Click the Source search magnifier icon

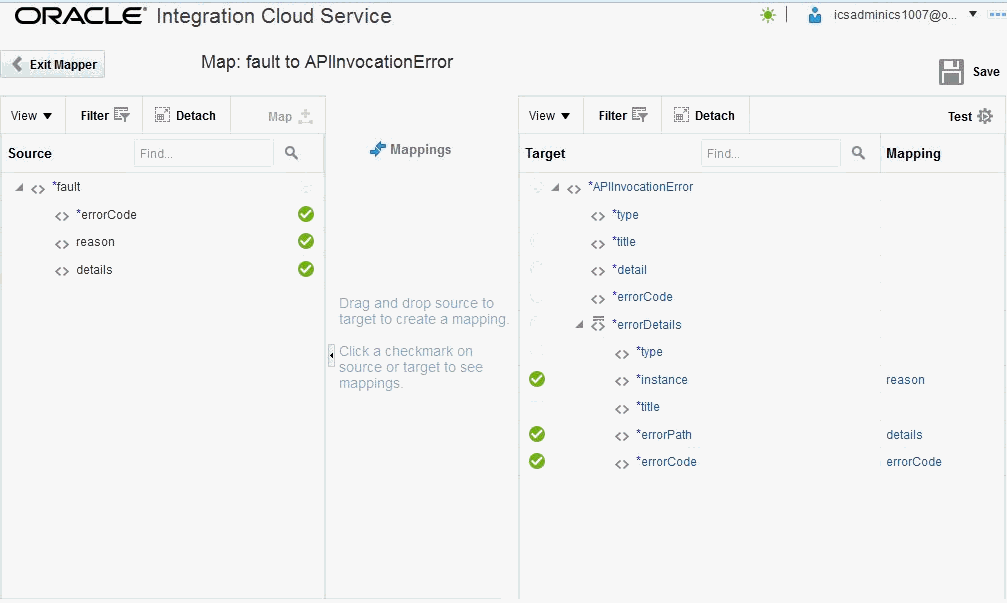[291, 153]
